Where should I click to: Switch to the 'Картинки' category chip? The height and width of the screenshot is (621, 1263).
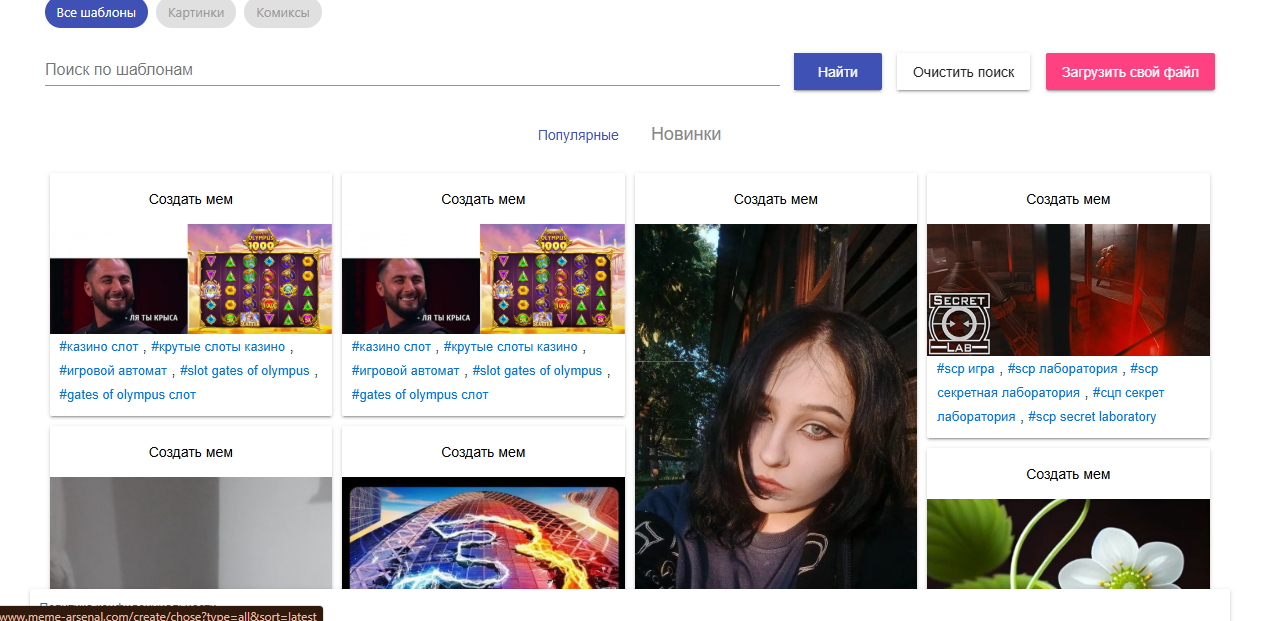point(196,13)
